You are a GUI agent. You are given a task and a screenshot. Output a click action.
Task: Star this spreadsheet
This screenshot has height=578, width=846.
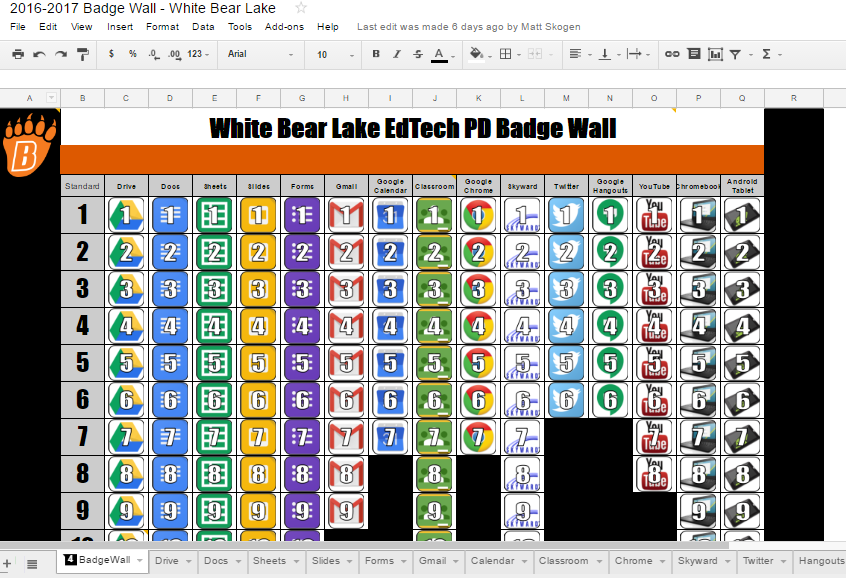[x=301, y=8]
